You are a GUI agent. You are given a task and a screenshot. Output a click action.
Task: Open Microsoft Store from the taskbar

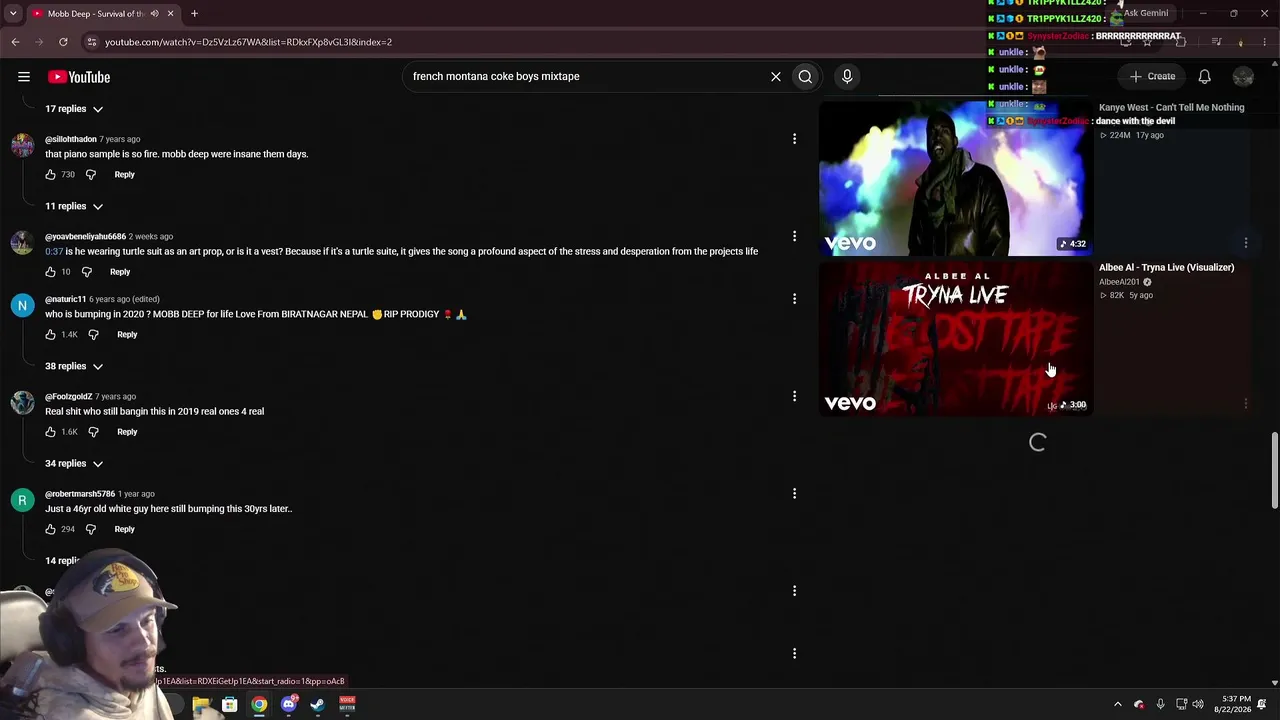click(229, 704)
